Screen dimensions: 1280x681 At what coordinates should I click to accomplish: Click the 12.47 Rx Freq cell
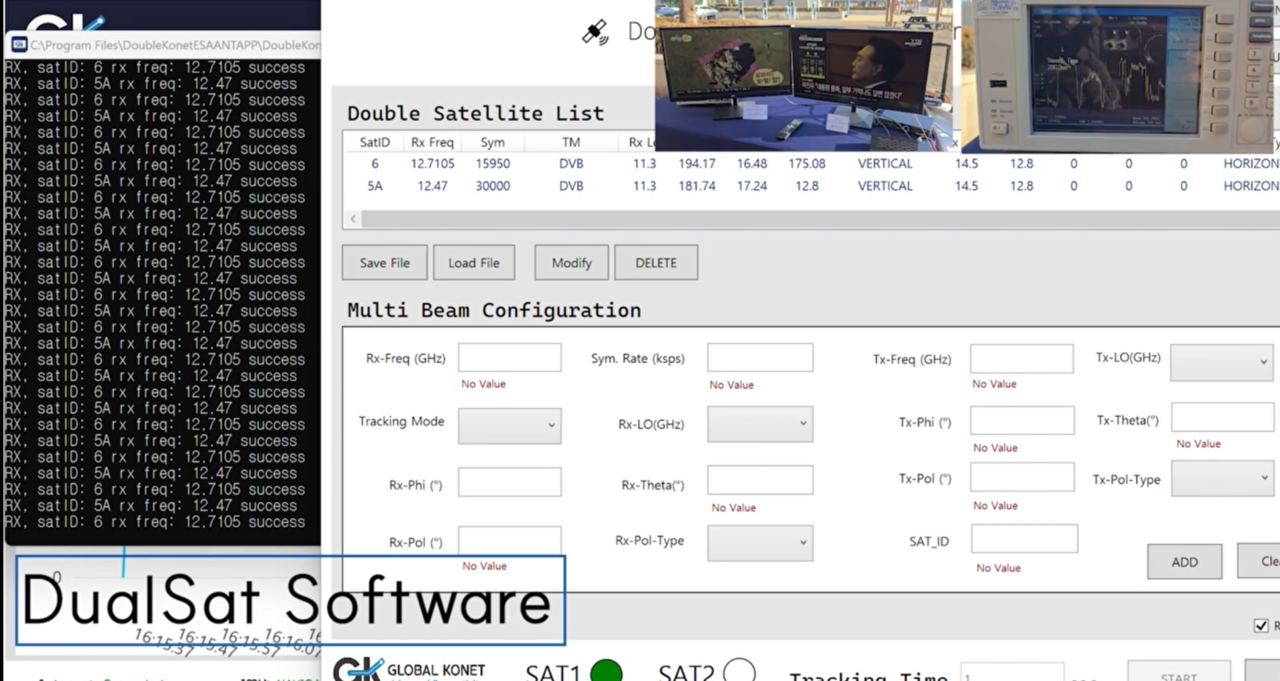(433, 186)
